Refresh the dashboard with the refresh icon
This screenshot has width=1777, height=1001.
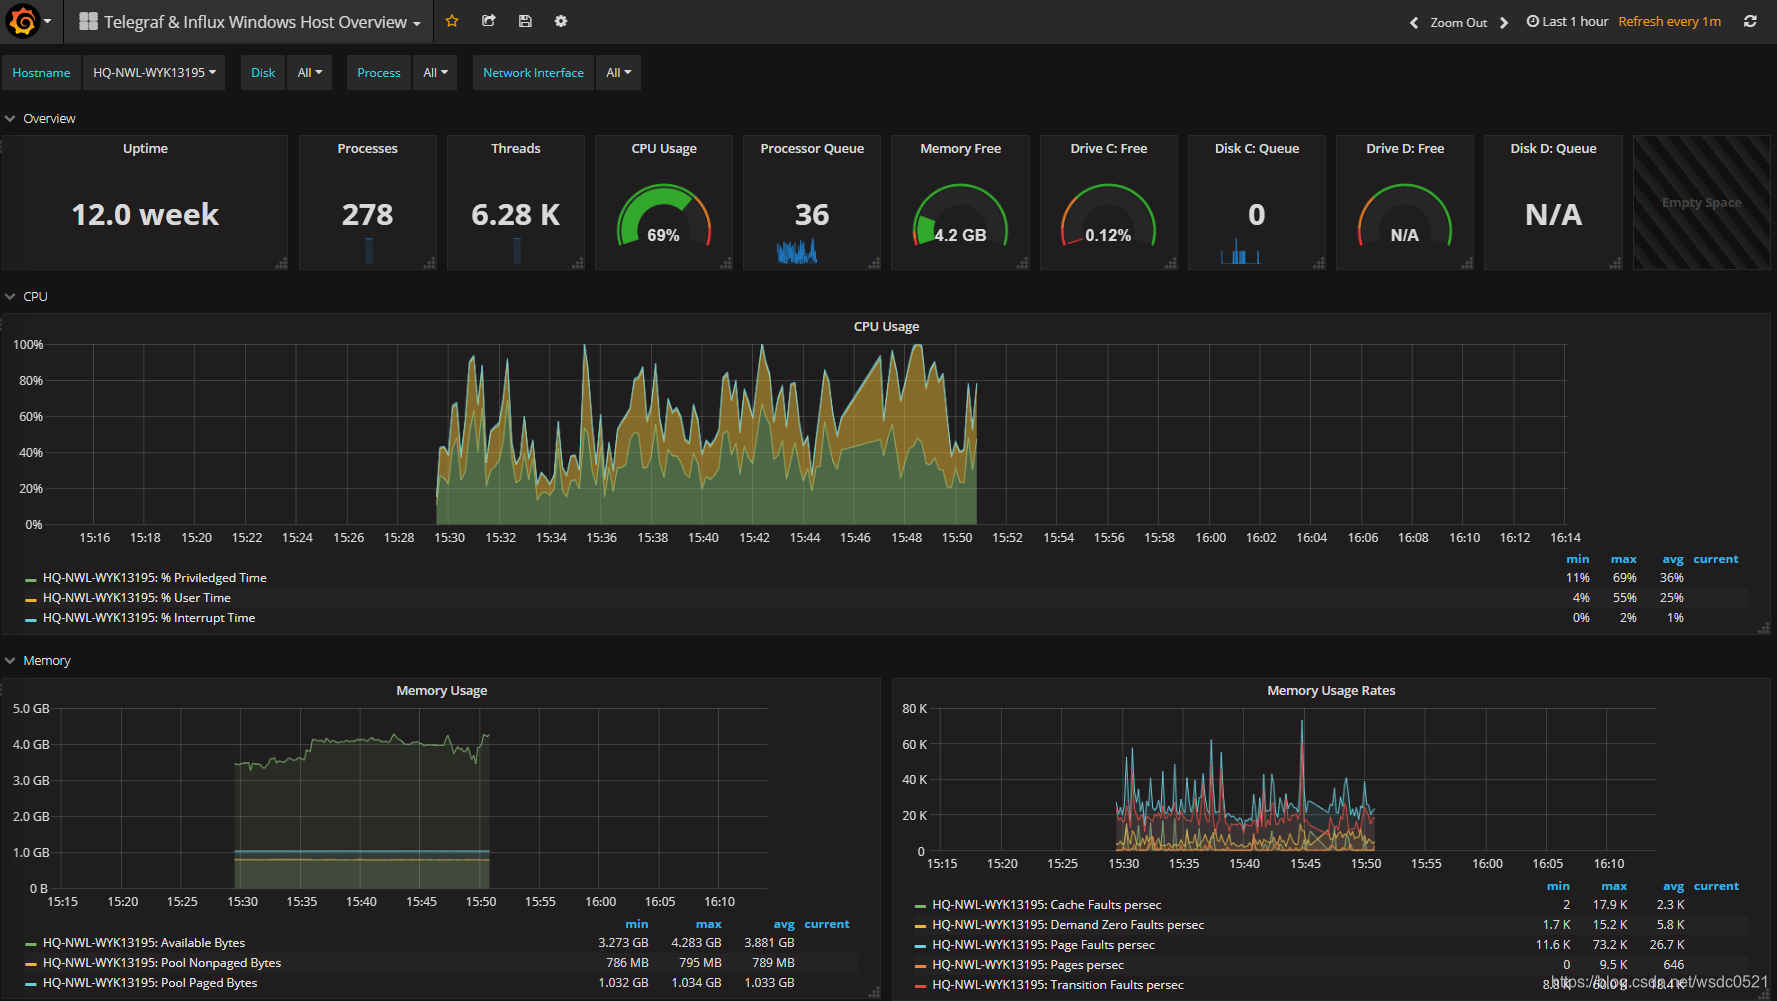click(x=1750, y=21)
